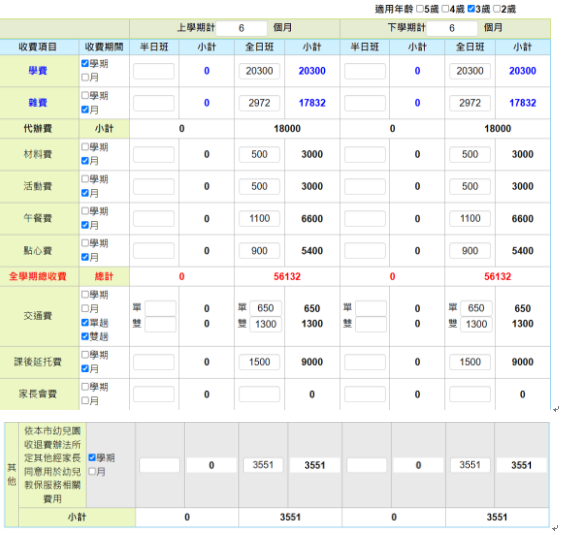Click second-semester 全日班 課後延托費 field showing 1500
The width and height of the screenshot is (562, 550).
[x=470, y=362]
